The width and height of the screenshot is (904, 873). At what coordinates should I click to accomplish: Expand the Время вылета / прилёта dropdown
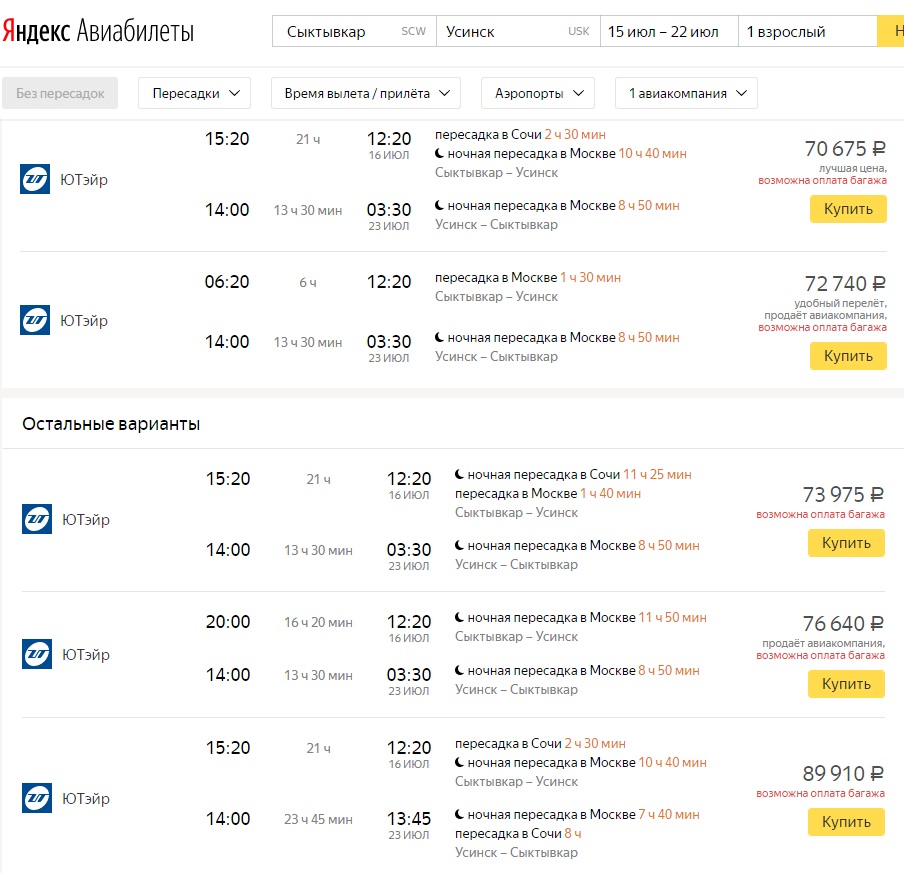point(365,93)
